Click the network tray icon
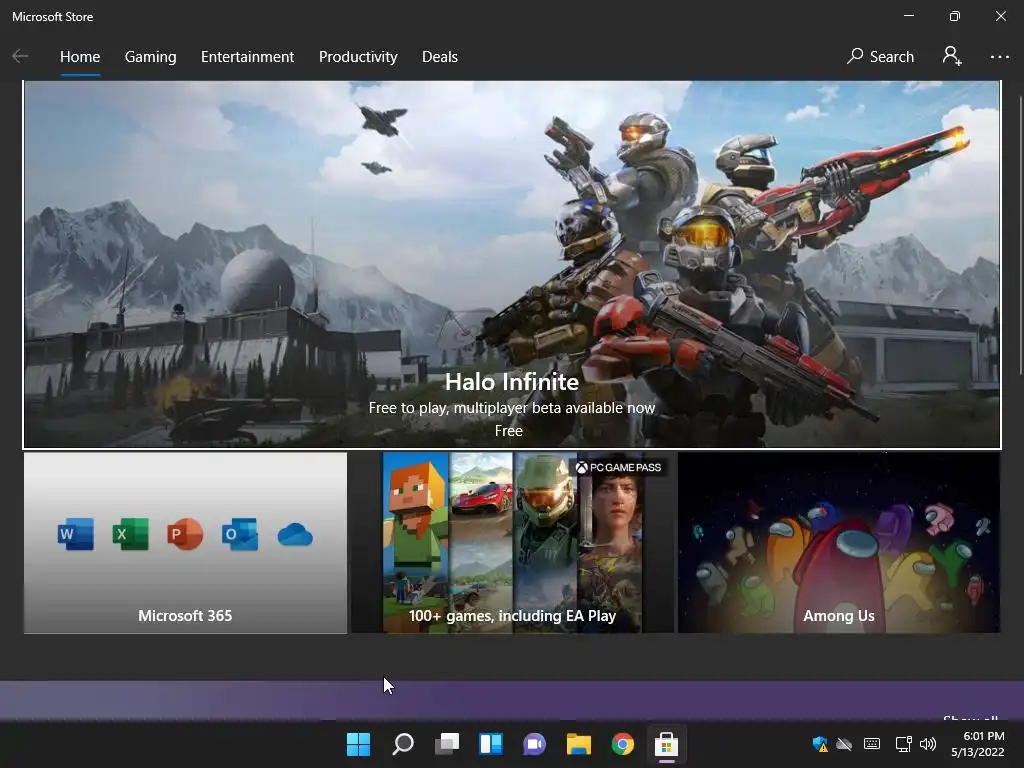 pyautogui.click(x=904, y=744)
